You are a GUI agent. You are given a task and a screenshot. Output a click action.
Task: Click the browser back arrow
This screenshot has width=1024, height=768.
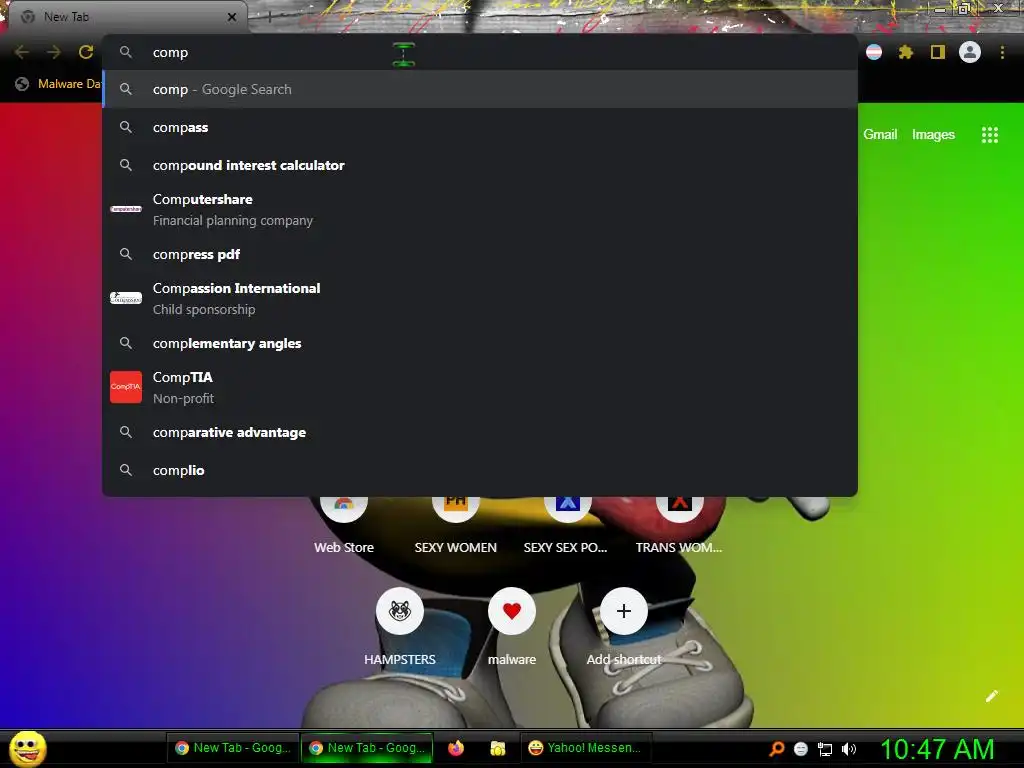click(22, 52)
